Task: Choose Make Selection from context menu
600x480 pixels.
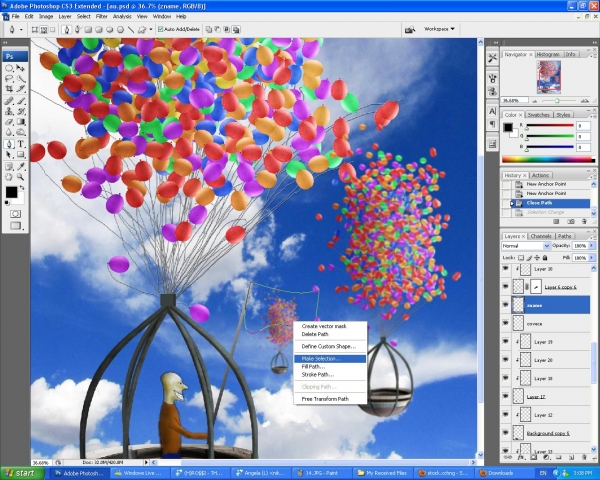Action: pyautogui.click(x=330, y=359)
